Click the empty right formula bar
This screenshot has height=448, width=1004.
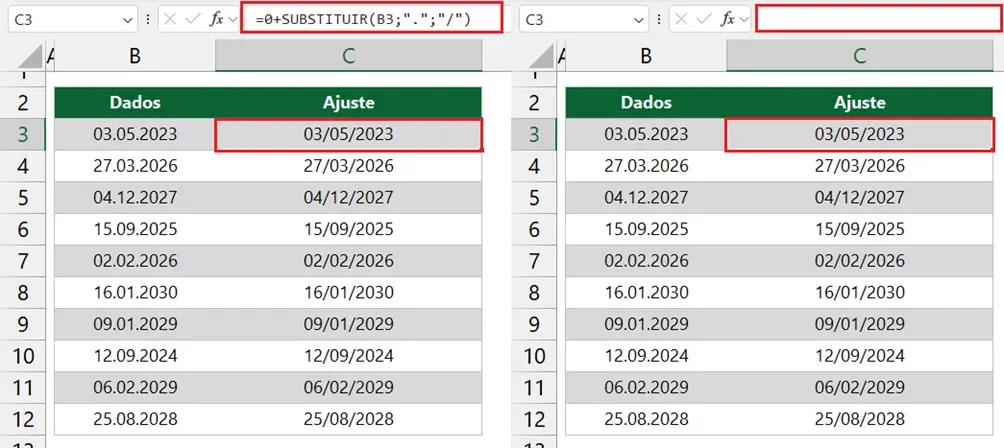pos(878,19)
